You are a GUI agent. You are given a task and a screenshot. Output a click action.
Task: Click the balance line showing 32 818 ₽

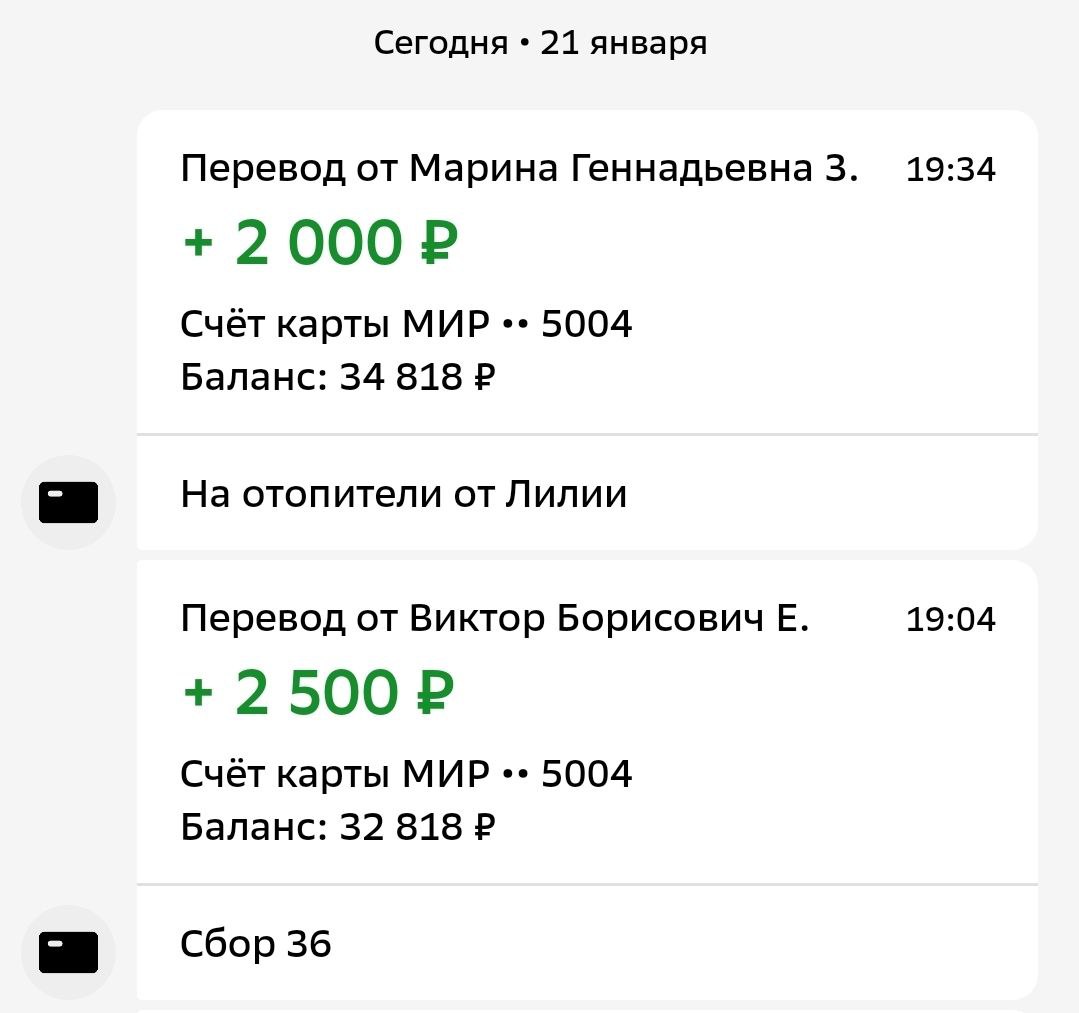point(338,827)
